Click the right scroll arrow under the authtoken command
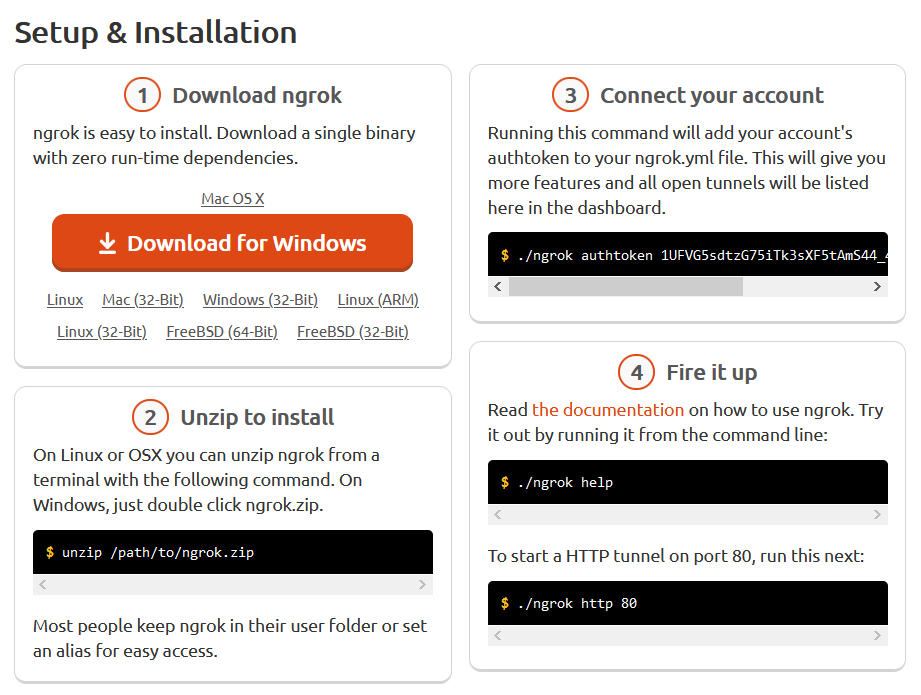921x695 pixels. [879, 286]
